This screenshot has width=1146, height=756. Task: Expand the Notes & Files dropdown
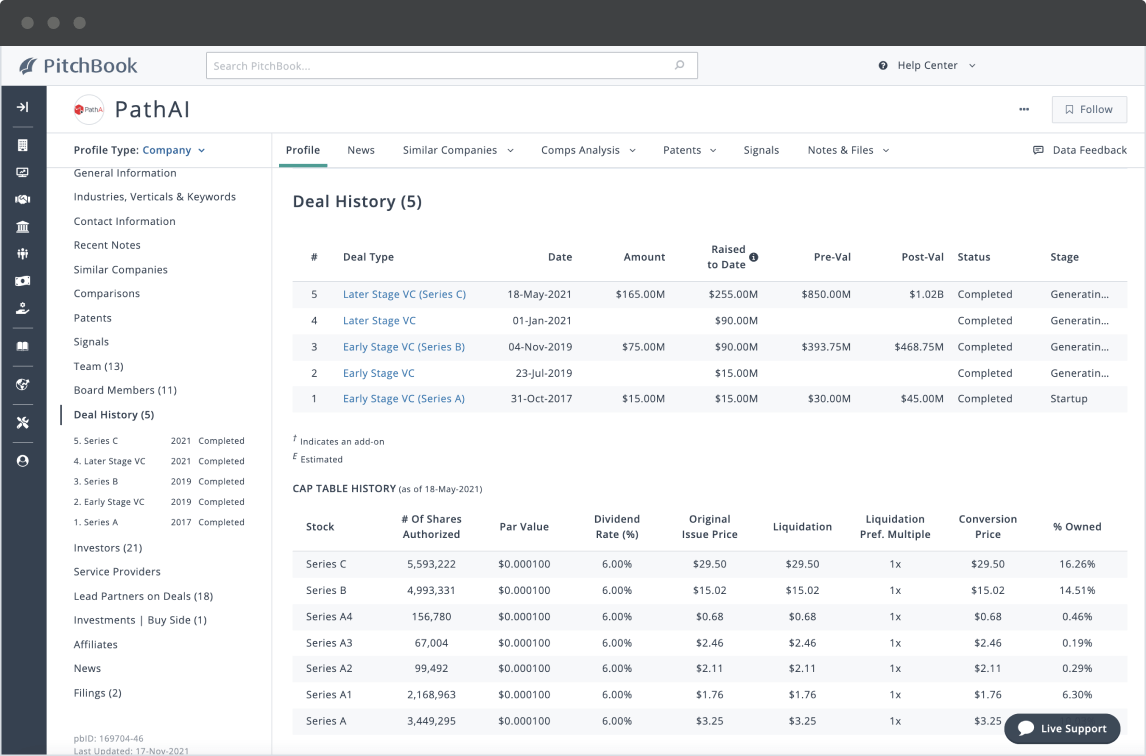click(x=886, y=150)
